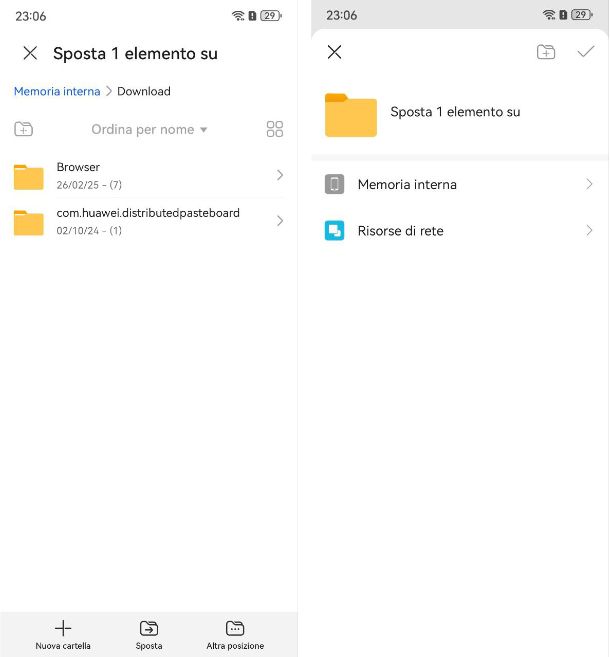Confirm move with the checkmark icon

[x=586, y=52]
